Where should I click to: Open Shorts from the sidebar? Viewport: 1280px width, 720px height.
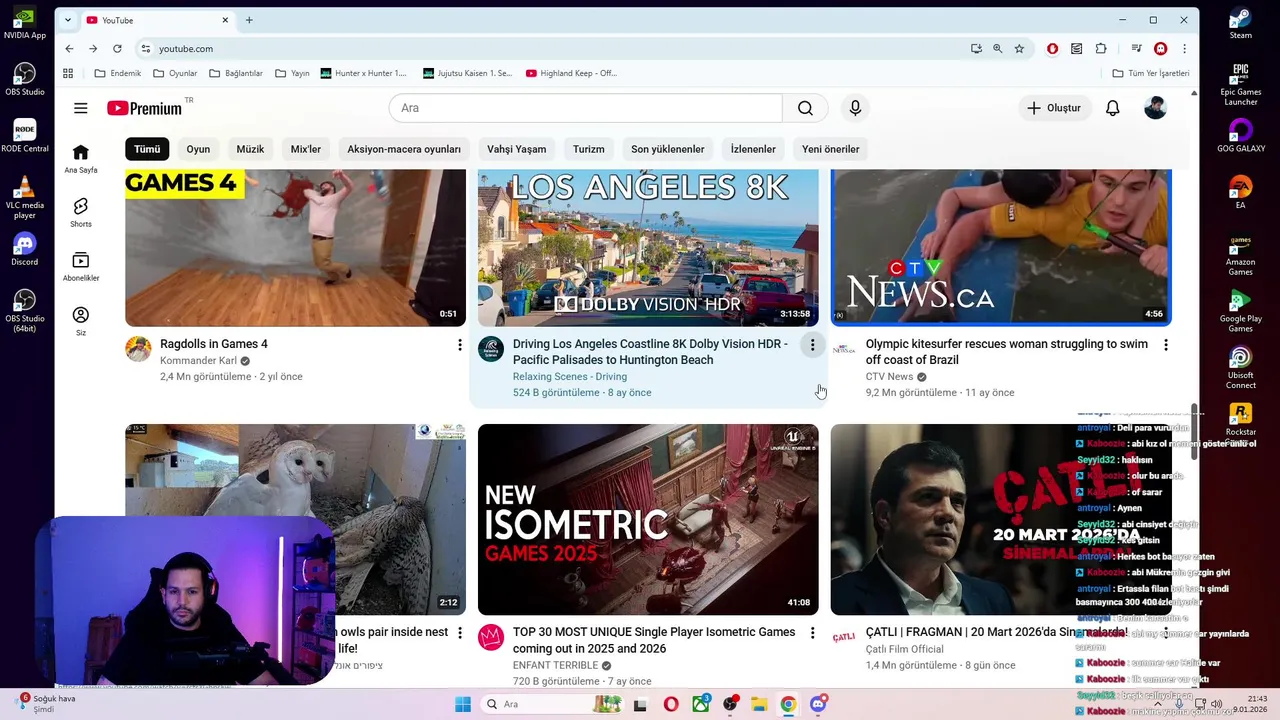click(x=81, y=212)
